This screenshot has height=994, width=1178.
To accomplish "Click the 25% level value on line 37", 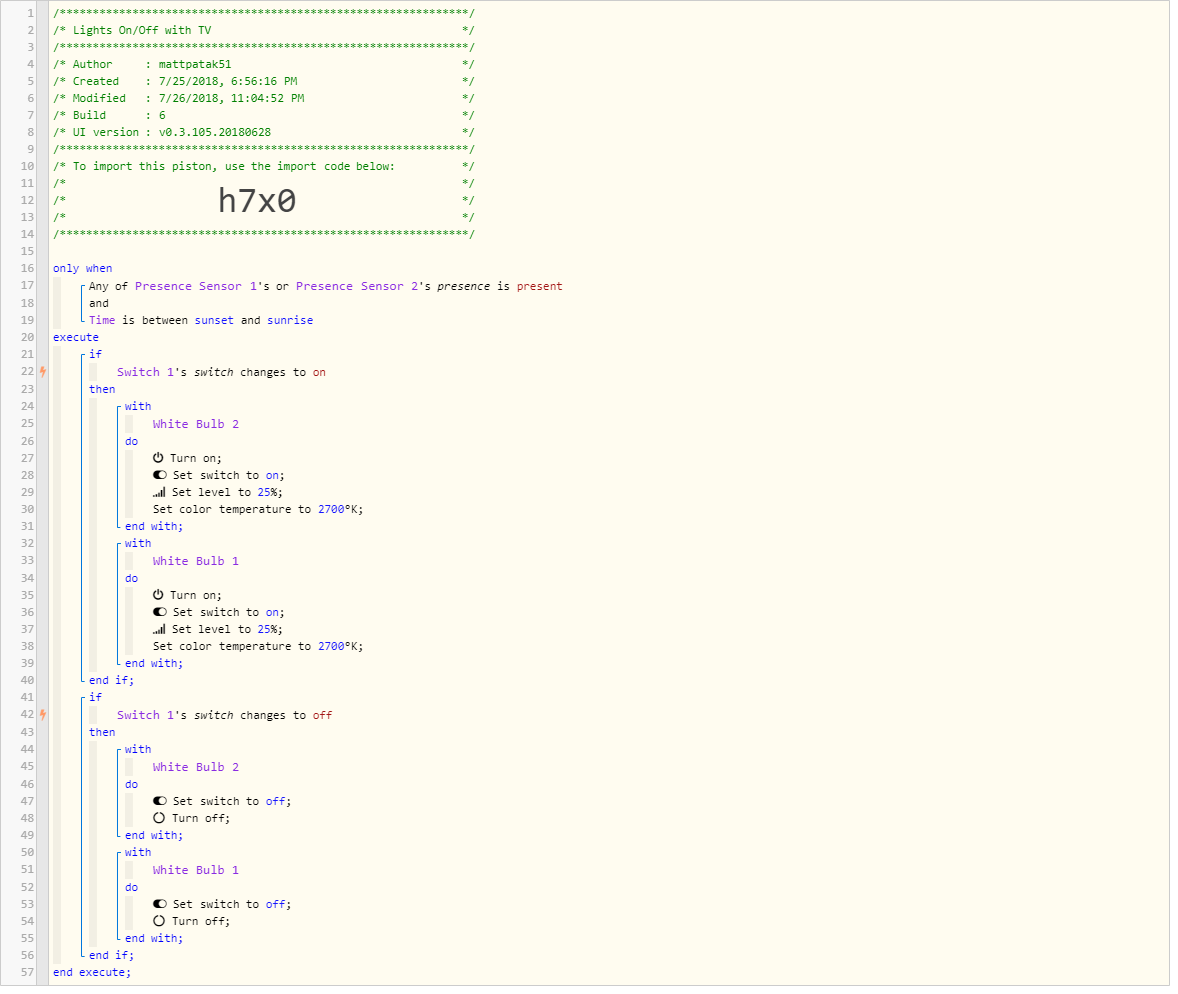I will pos(268,630).
